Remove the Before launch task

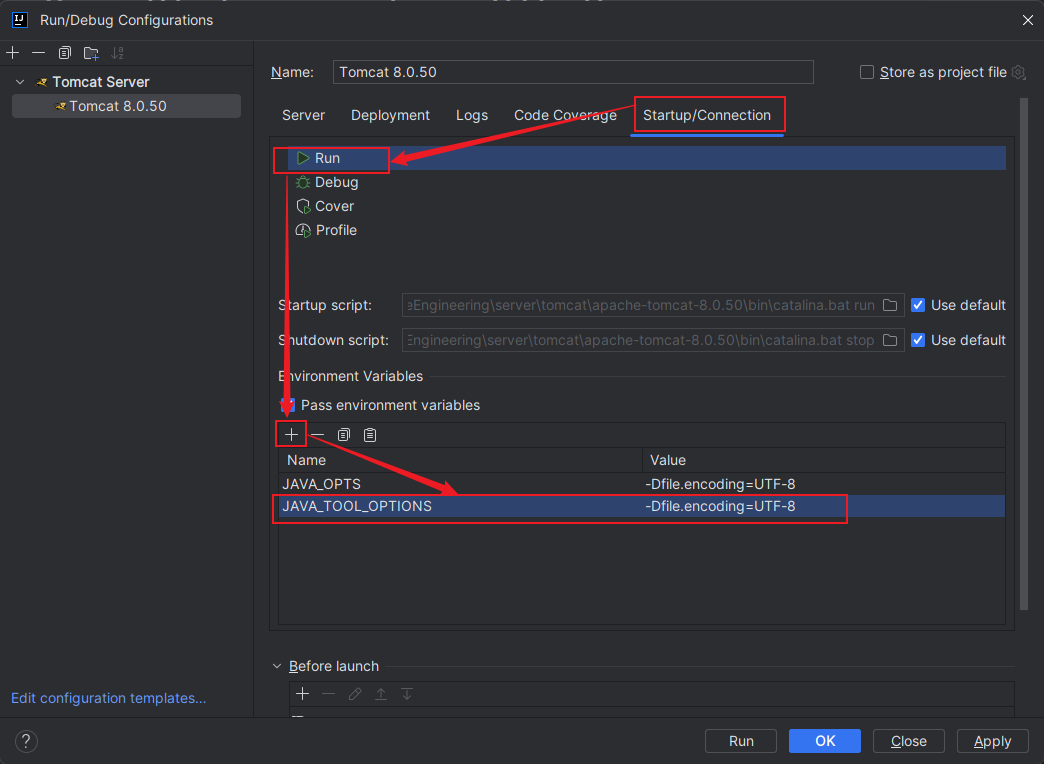click(328, 694)
